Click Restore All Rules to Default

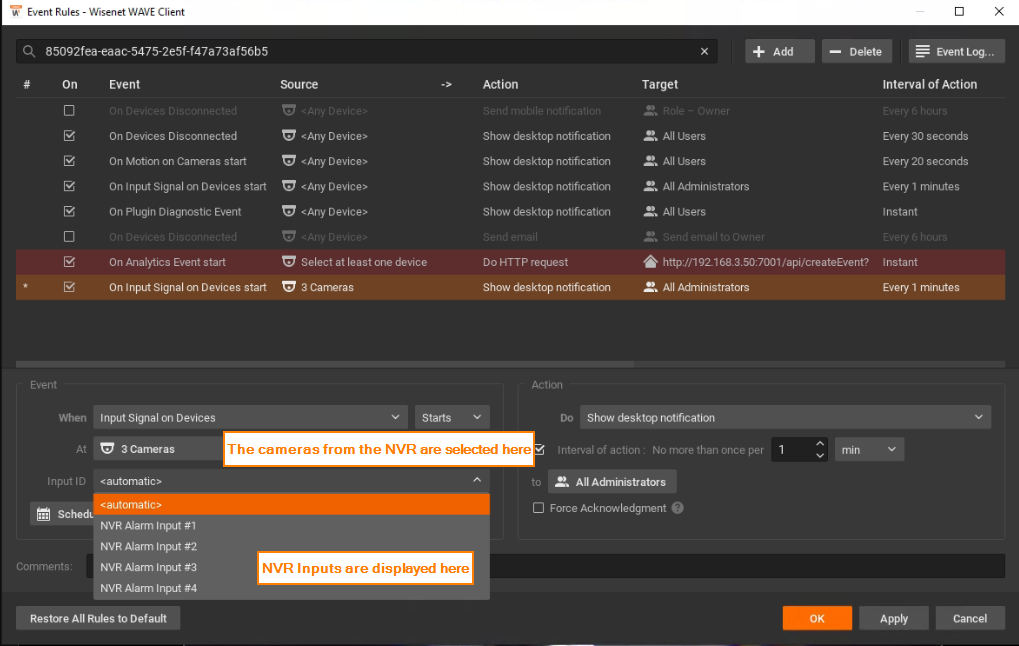pos(98,618)
